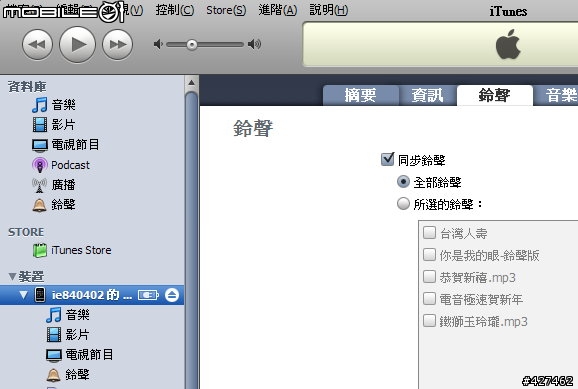Click the battery status icon on device row
The height and width of the screenshot is (389, 578).
(x=148, y=295)
